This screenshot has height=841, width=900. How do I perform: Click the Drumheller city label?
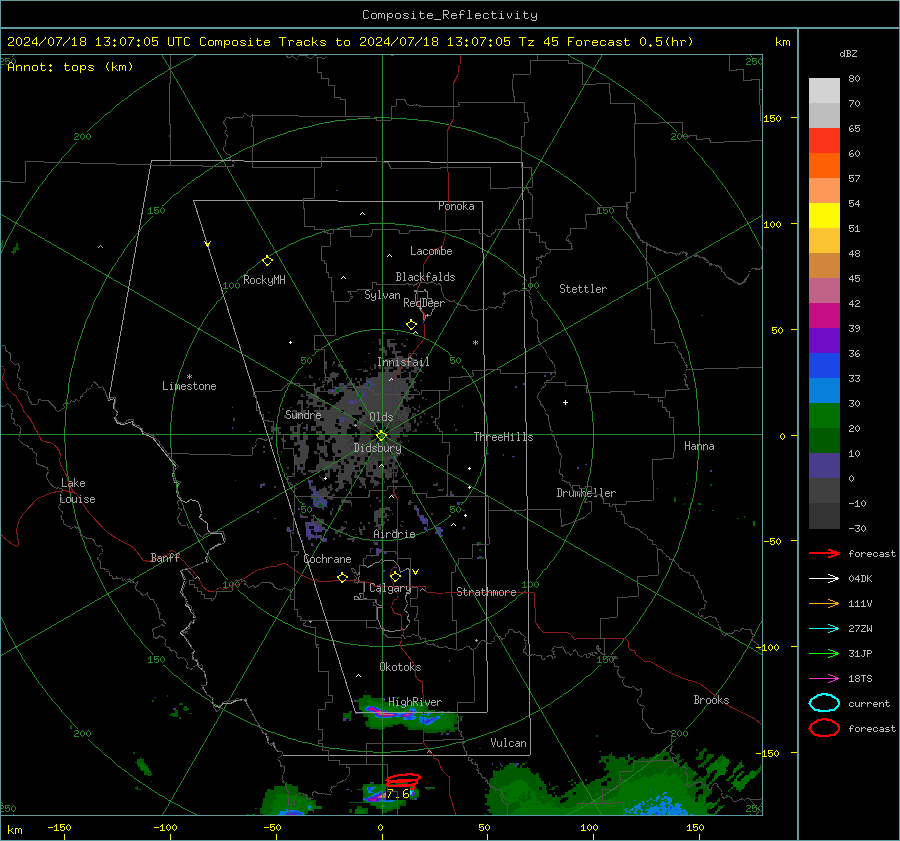pyautogui.click(x=586, y=493)
